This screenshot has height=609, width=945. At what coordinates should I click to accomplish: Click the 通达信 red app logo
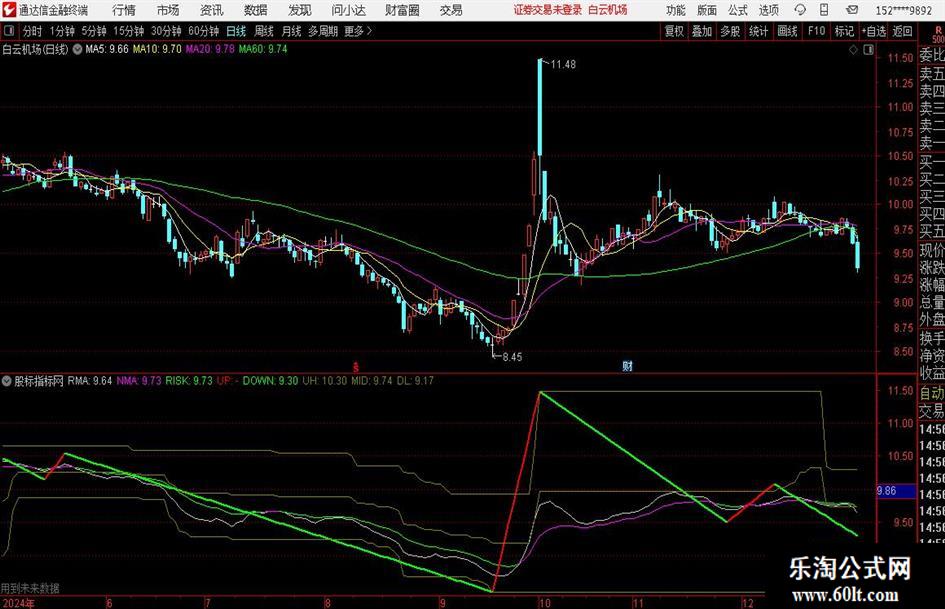tap(9, 10)
